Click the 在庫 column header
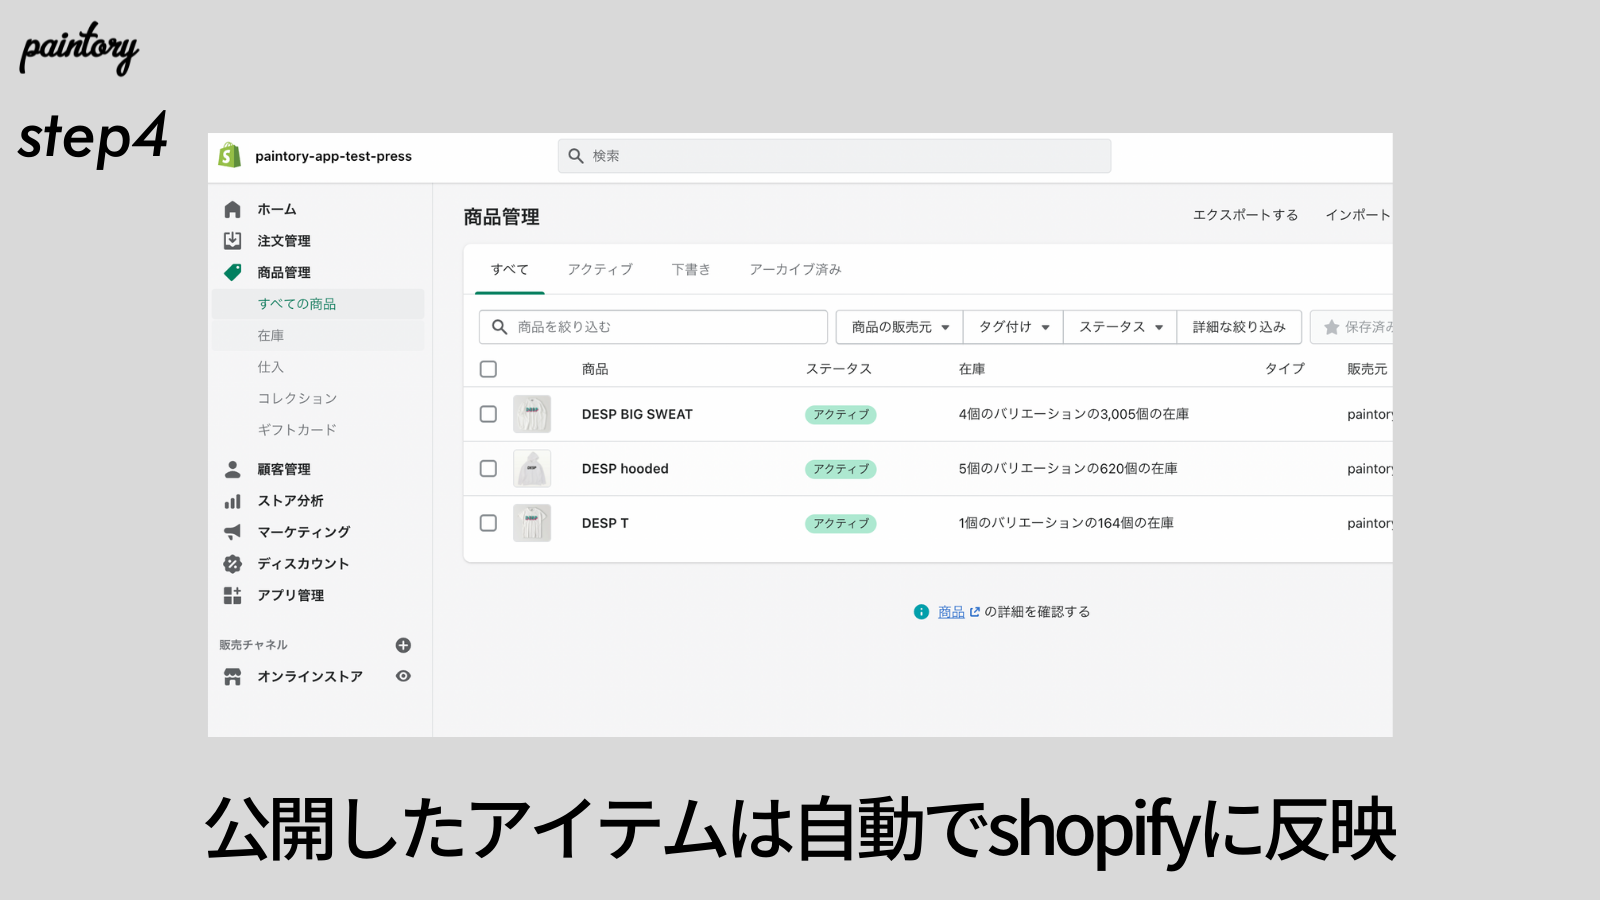 point(972,369)
